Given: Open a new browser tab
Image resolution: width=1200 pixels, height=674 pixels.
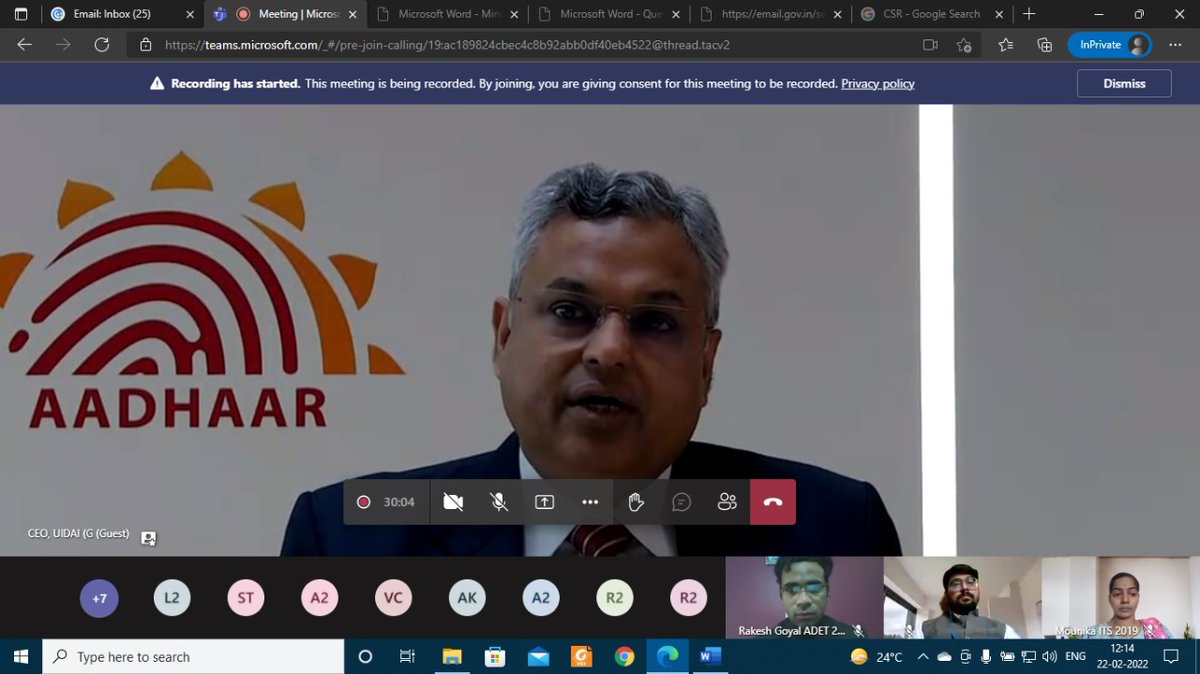Looking at the screenshot, I should point(1028,14).
